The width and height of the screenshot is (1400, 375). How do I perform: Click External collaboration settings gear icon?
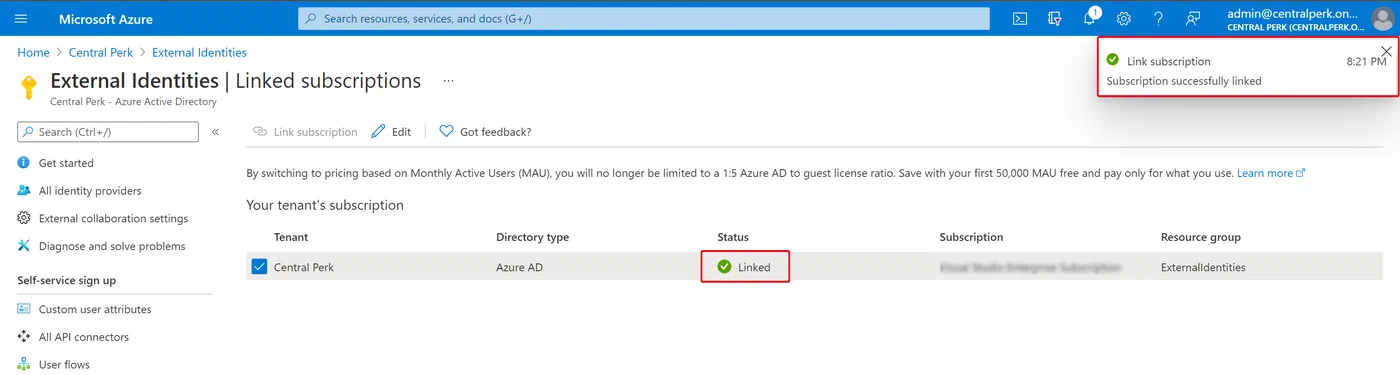[x=24, y=218]
